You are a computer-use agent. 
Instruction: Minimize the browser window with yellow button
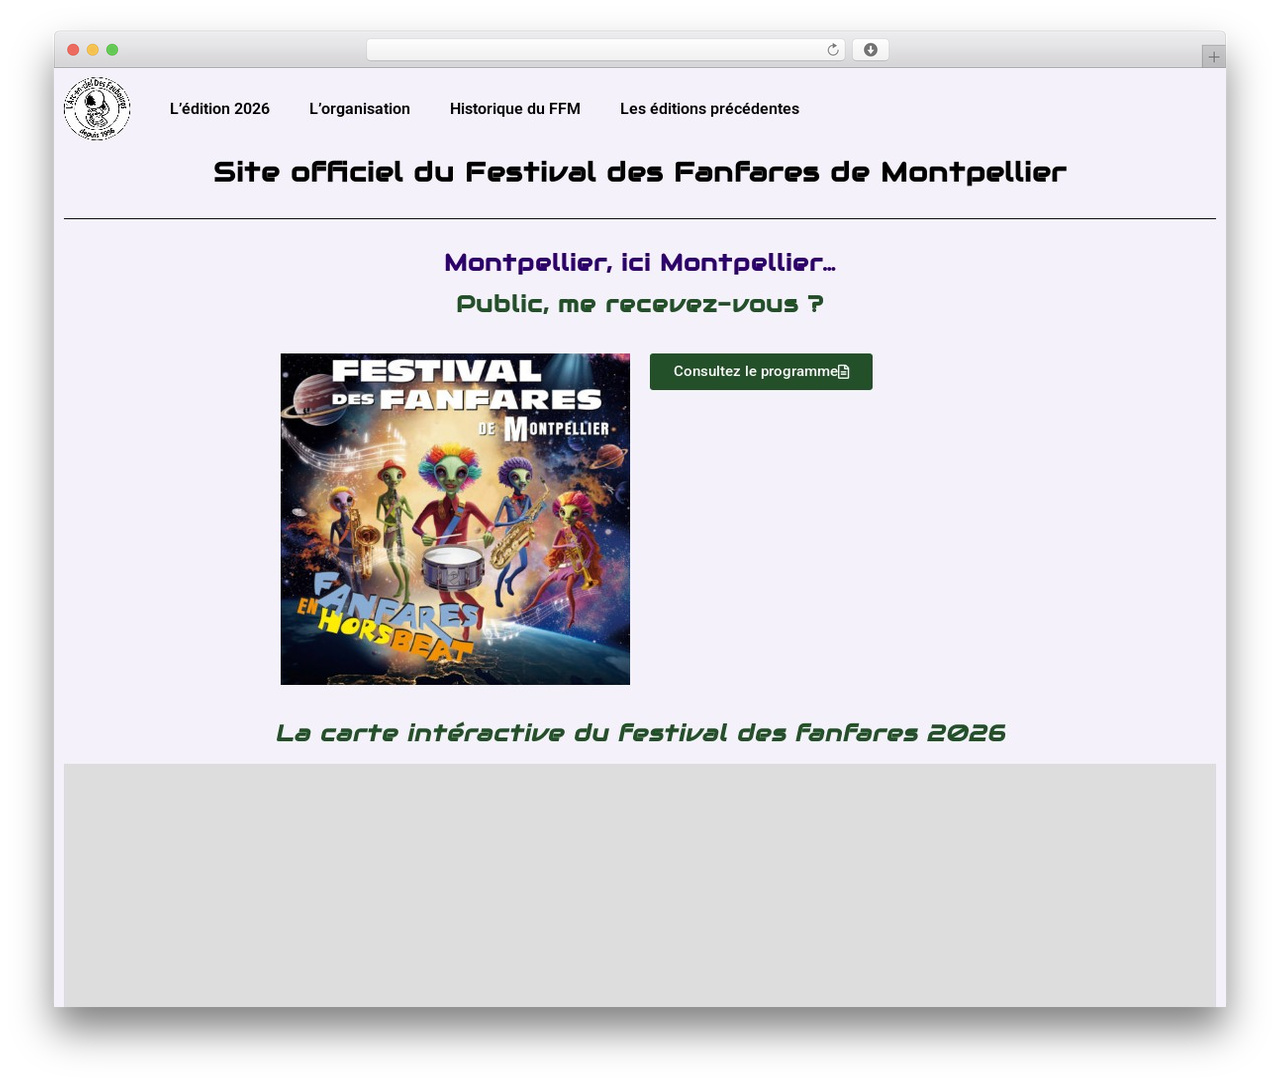pos(93,50)
